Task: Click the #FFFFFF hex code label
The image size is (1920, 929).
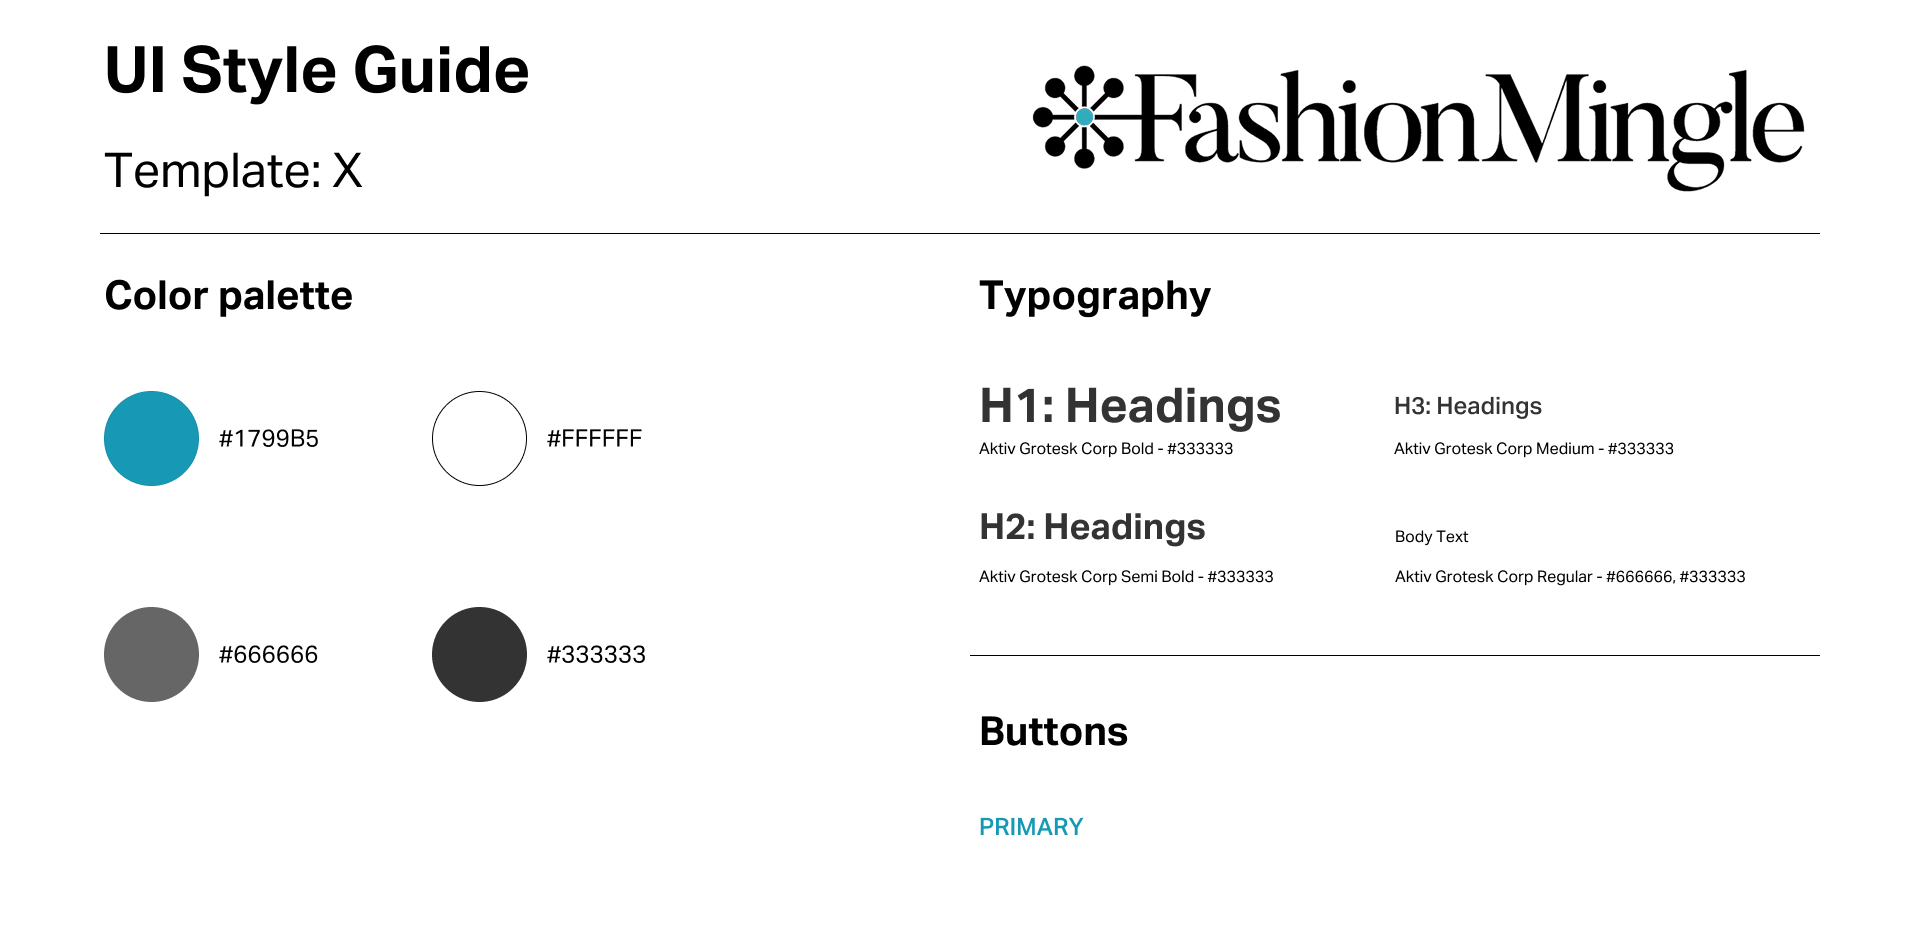Action: tap(594, 439)
